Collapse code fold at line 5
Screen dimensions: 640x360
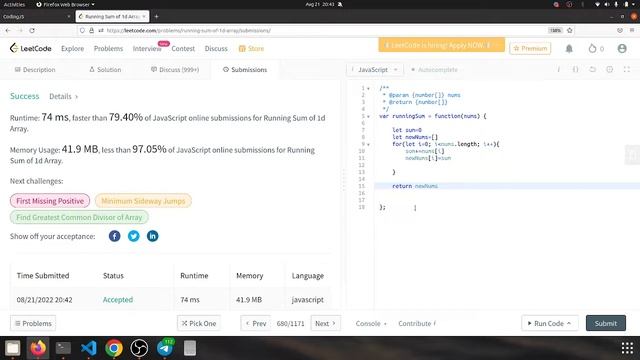point(368,116)
